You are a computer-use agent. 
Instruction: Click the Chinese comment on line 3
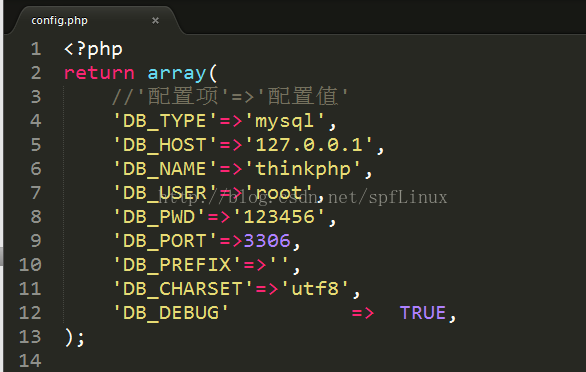pyautogui.click(x=230, y=97)
